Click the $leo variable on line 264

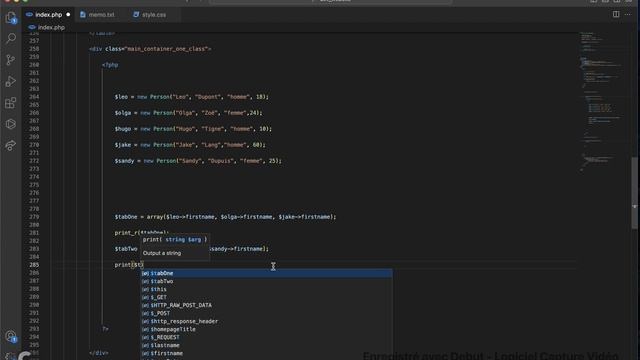click(122, 97)
